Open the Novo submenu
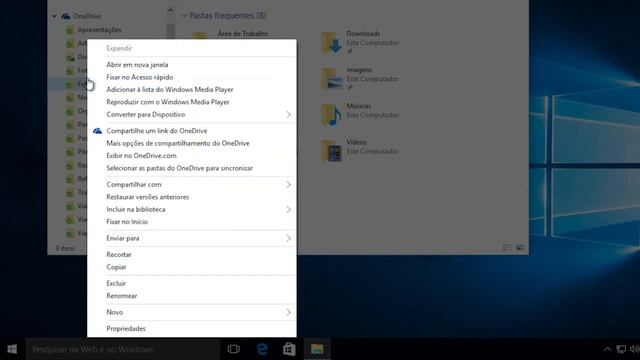 coord(191,312)
